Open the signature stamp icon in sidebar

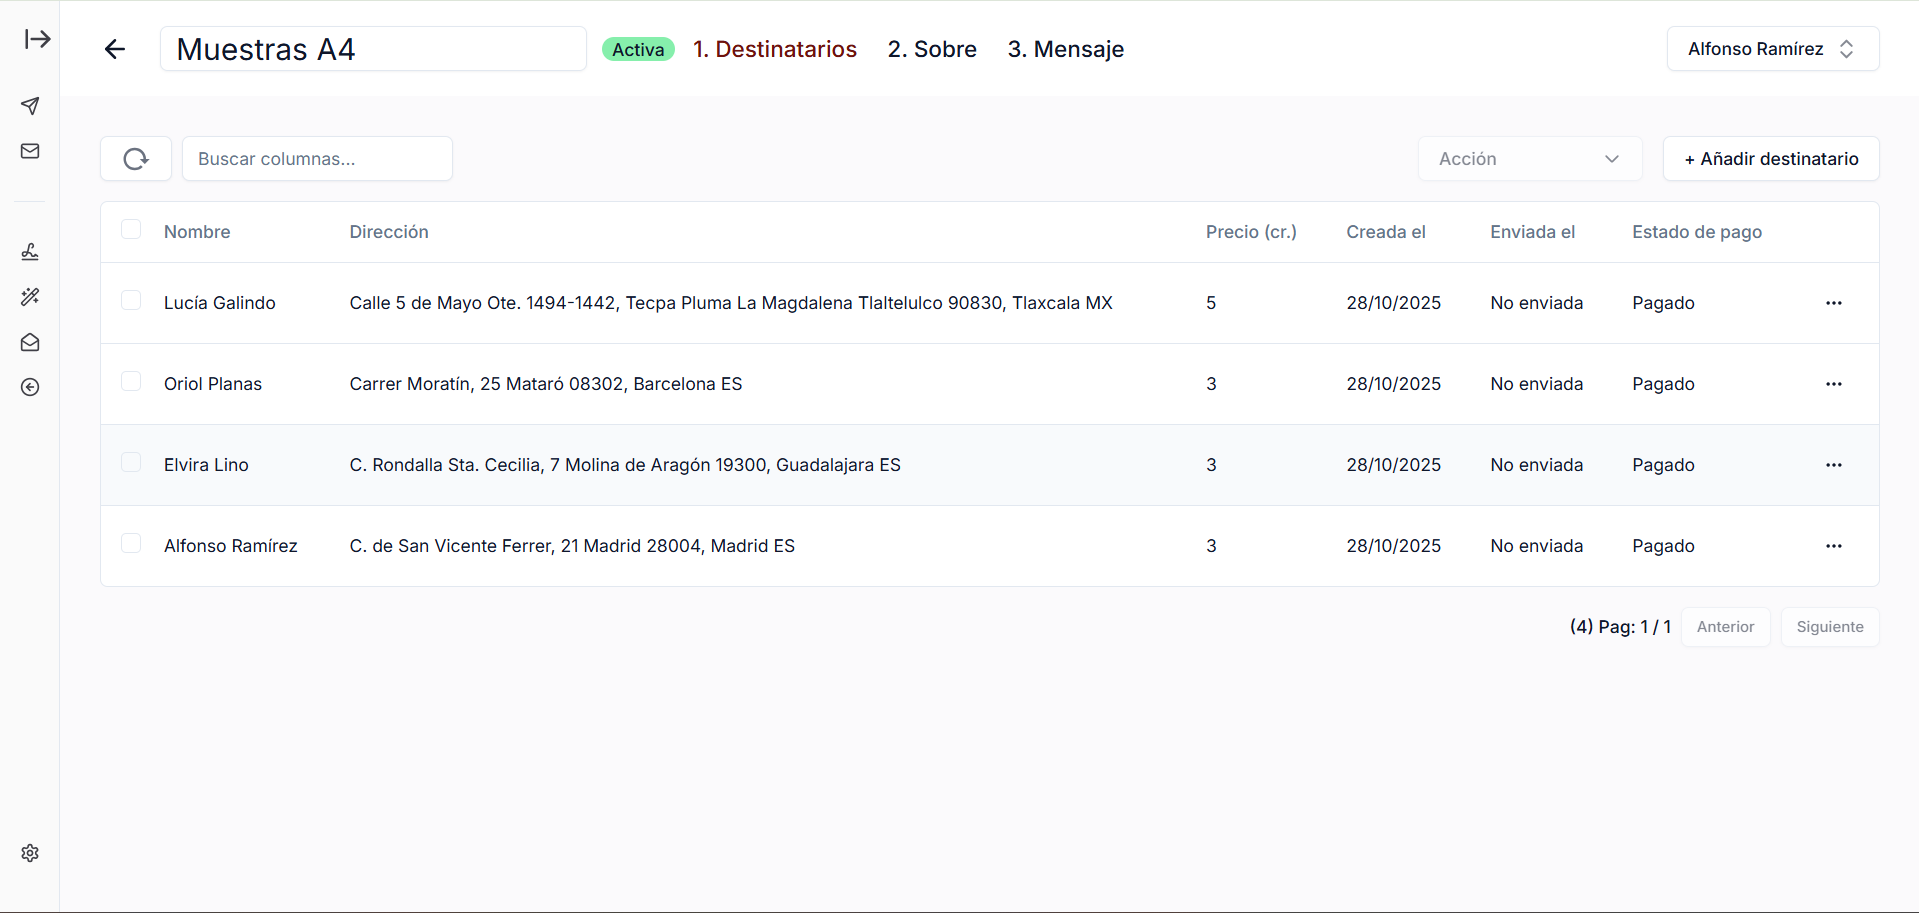[30, 252]
